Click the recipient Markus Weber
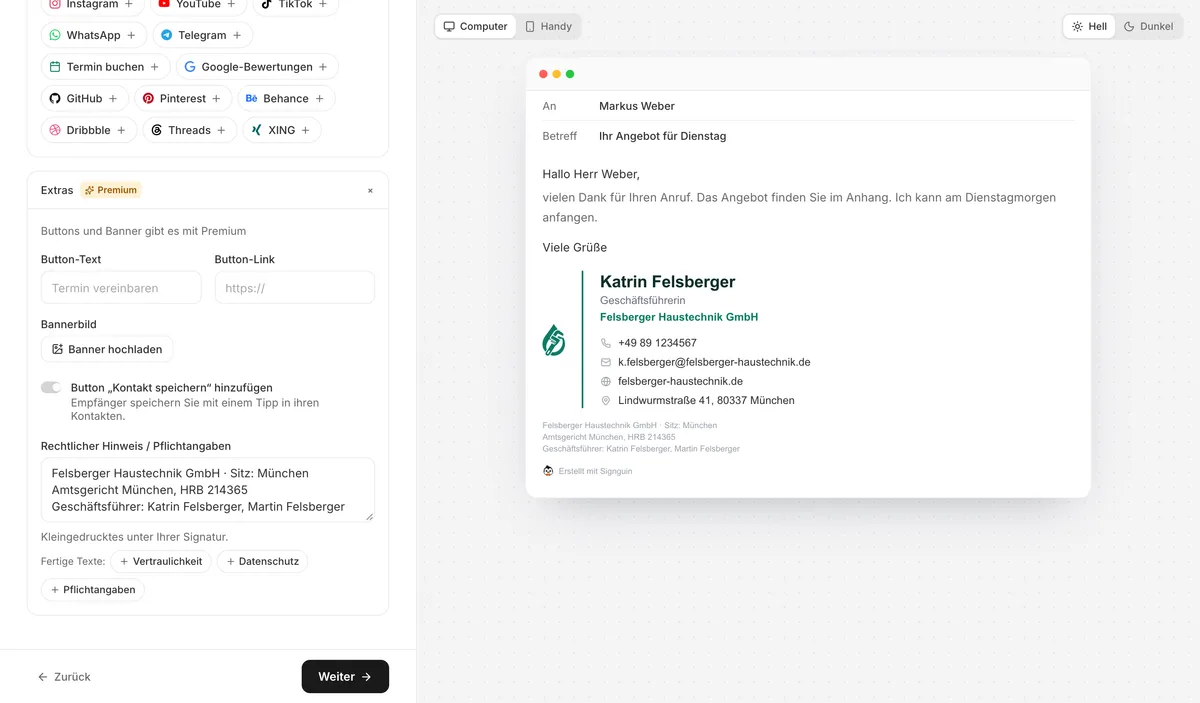Viewport: 1200px width, 703px height. pyautogui.click(x=637, y=106)
